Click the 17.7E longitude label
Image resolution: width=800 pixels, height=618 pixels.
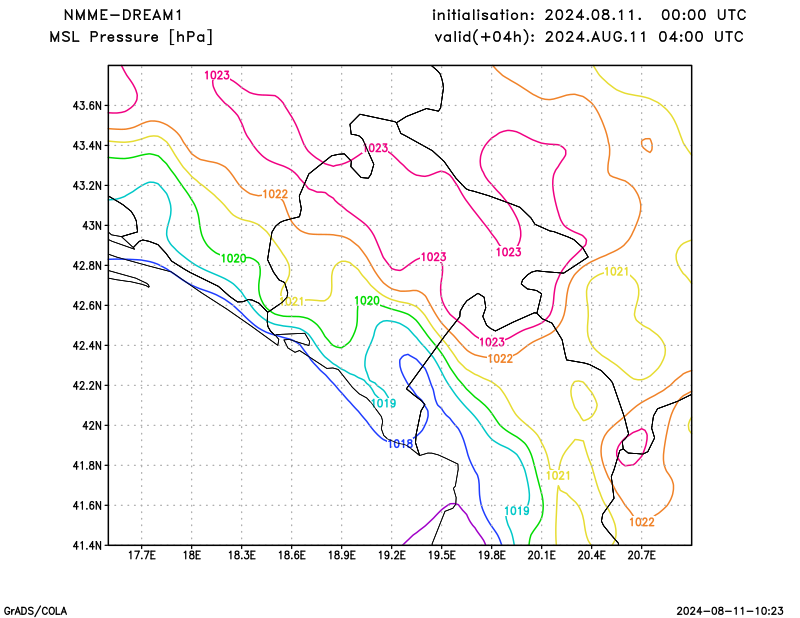pos(141,555)
